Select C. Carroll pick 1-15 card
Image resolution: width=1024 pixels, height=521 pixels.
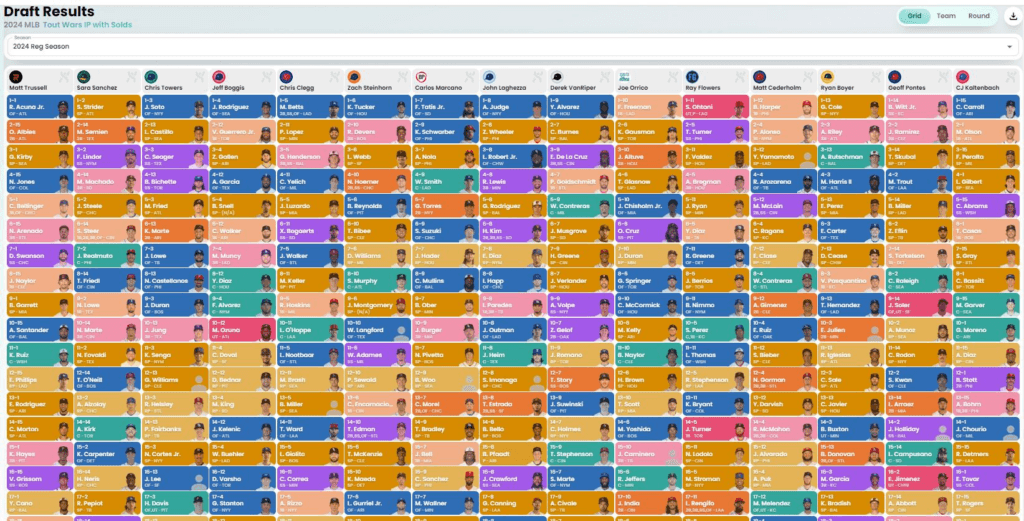point(976,104)
